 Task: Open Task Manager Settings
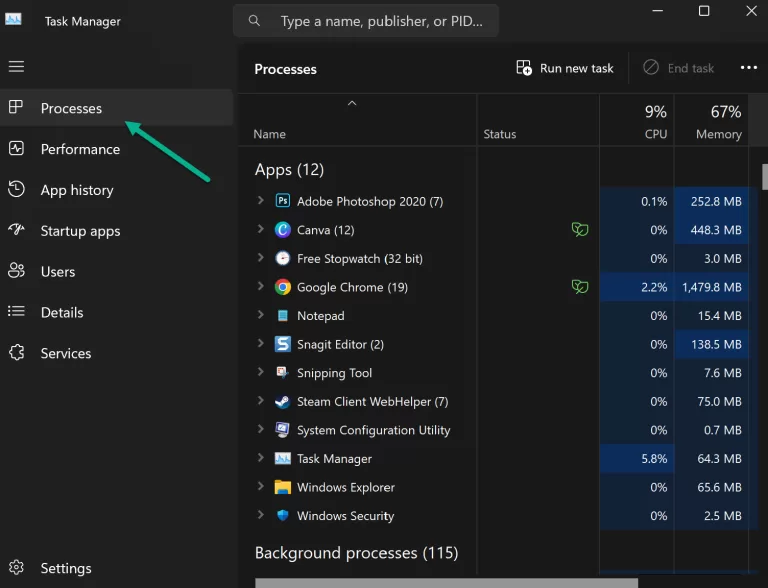point(116,567)
